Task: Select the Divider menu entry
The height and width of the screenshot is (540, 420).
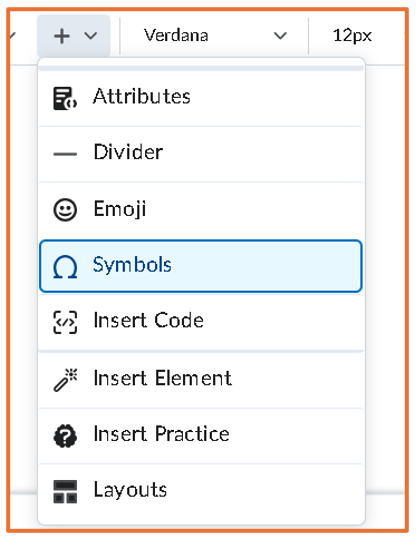Action: (201, 154)
